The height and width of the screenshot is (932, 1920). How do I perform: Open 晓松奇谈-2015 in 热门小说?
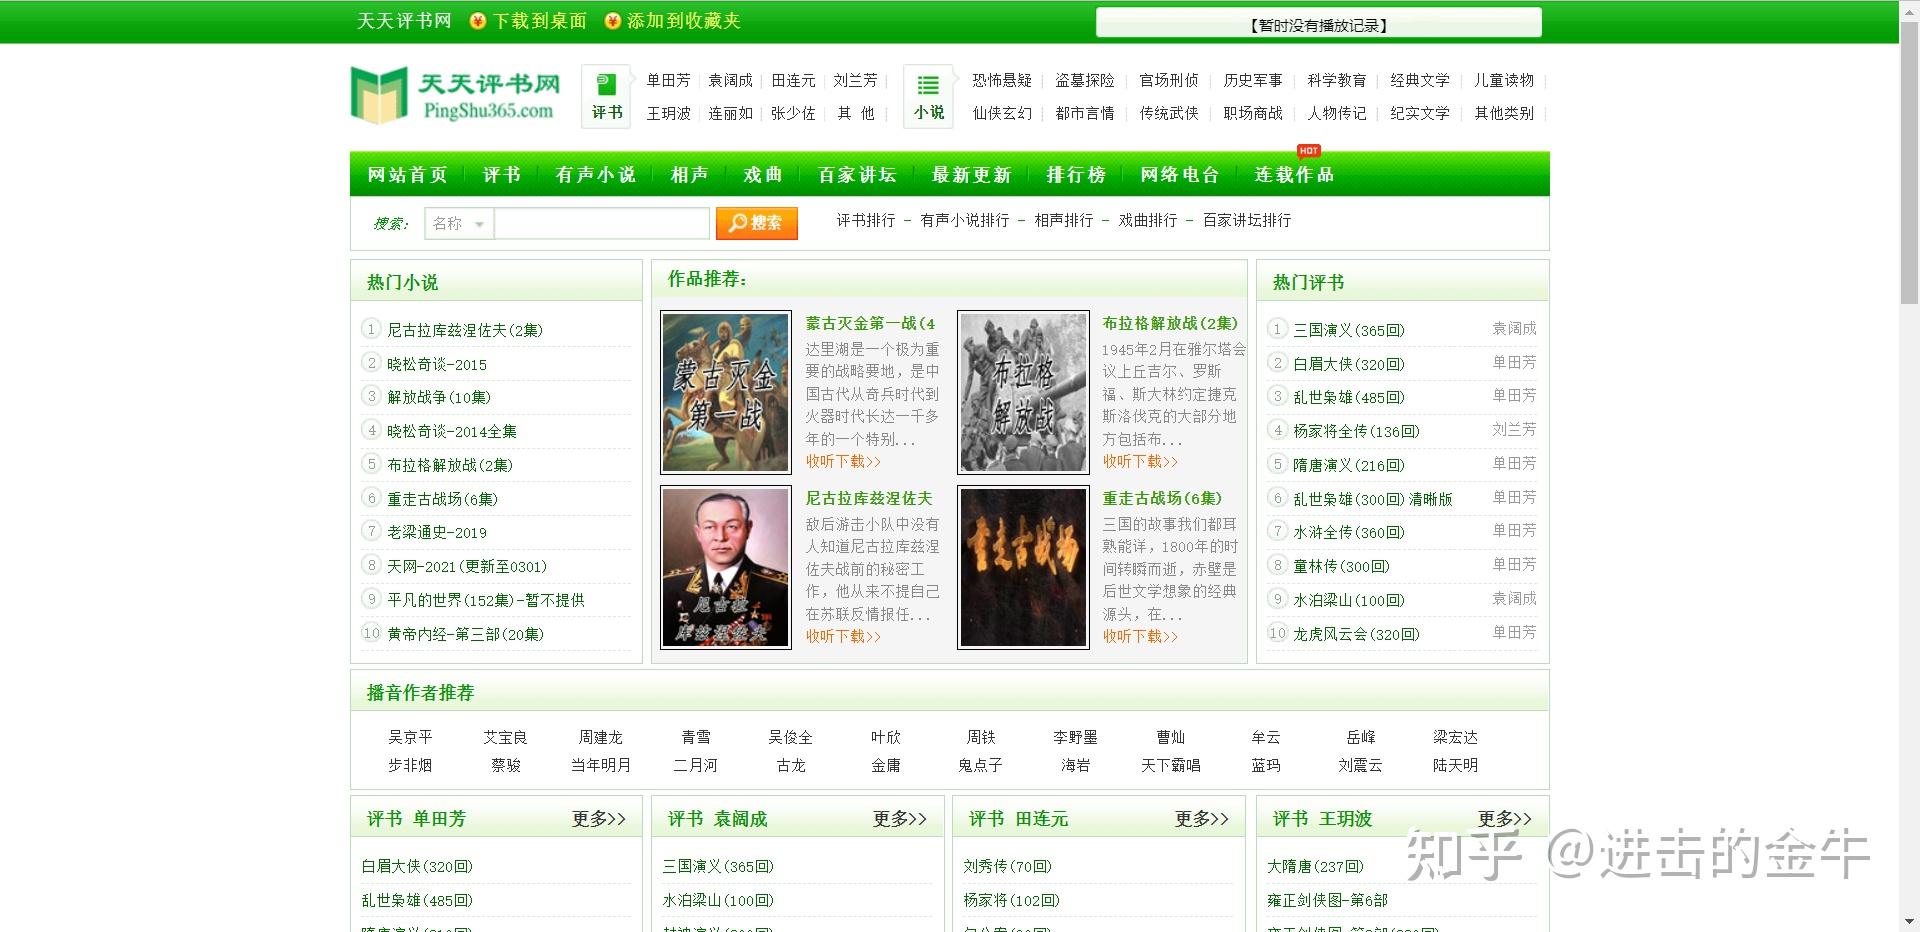[x=437, y=364]
